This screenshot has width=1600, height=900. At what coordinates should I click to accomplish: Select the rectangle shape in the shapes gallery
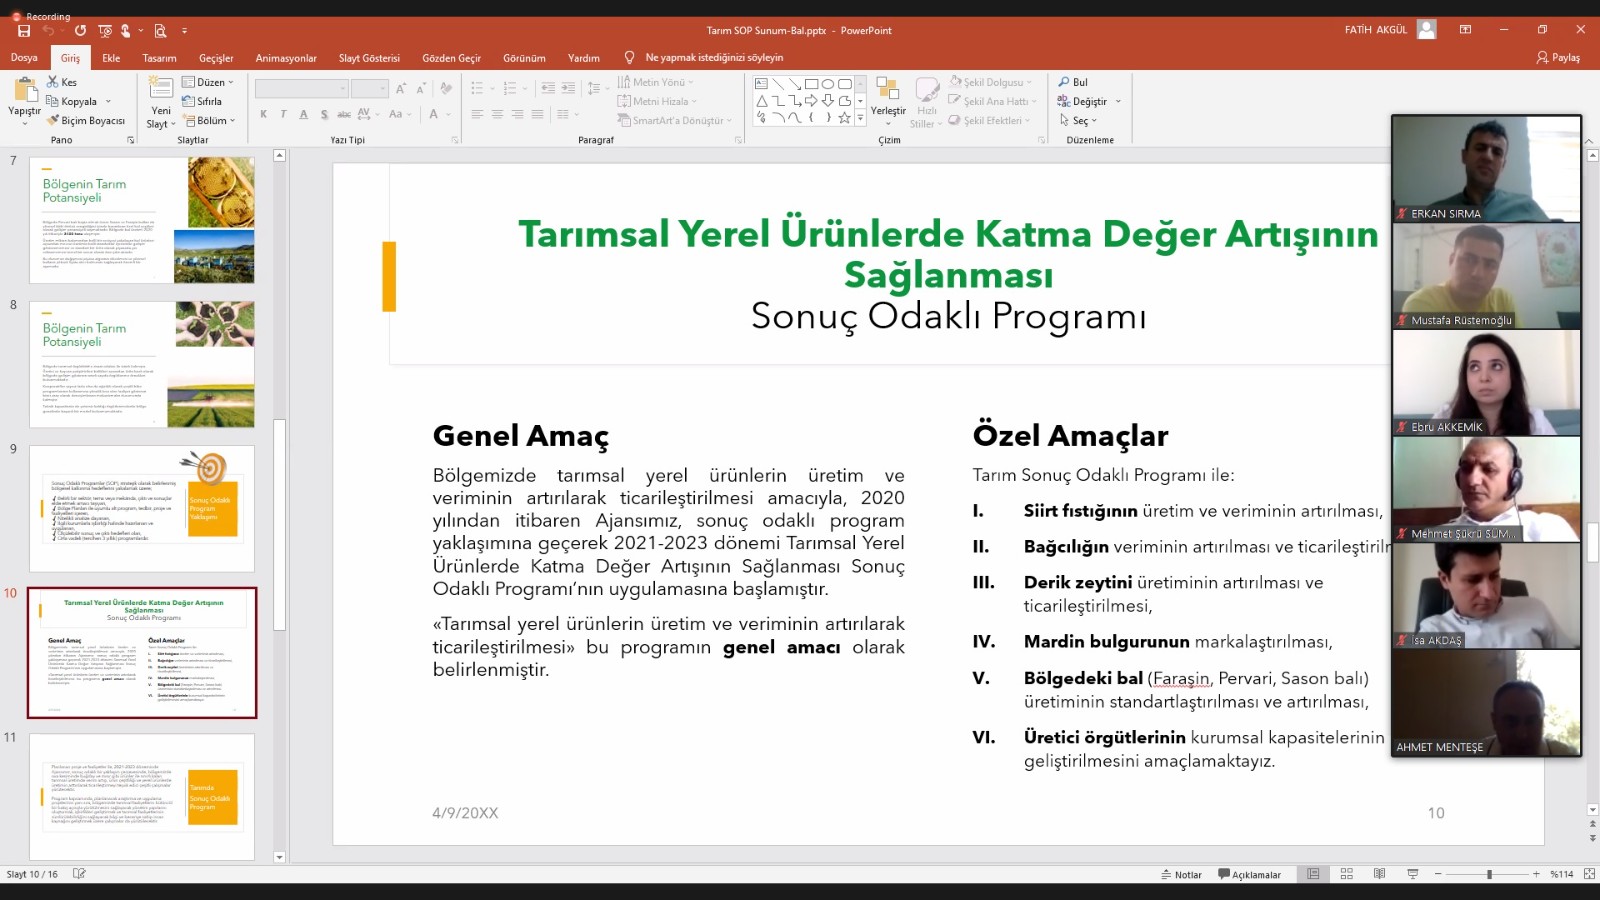[811, 84]
